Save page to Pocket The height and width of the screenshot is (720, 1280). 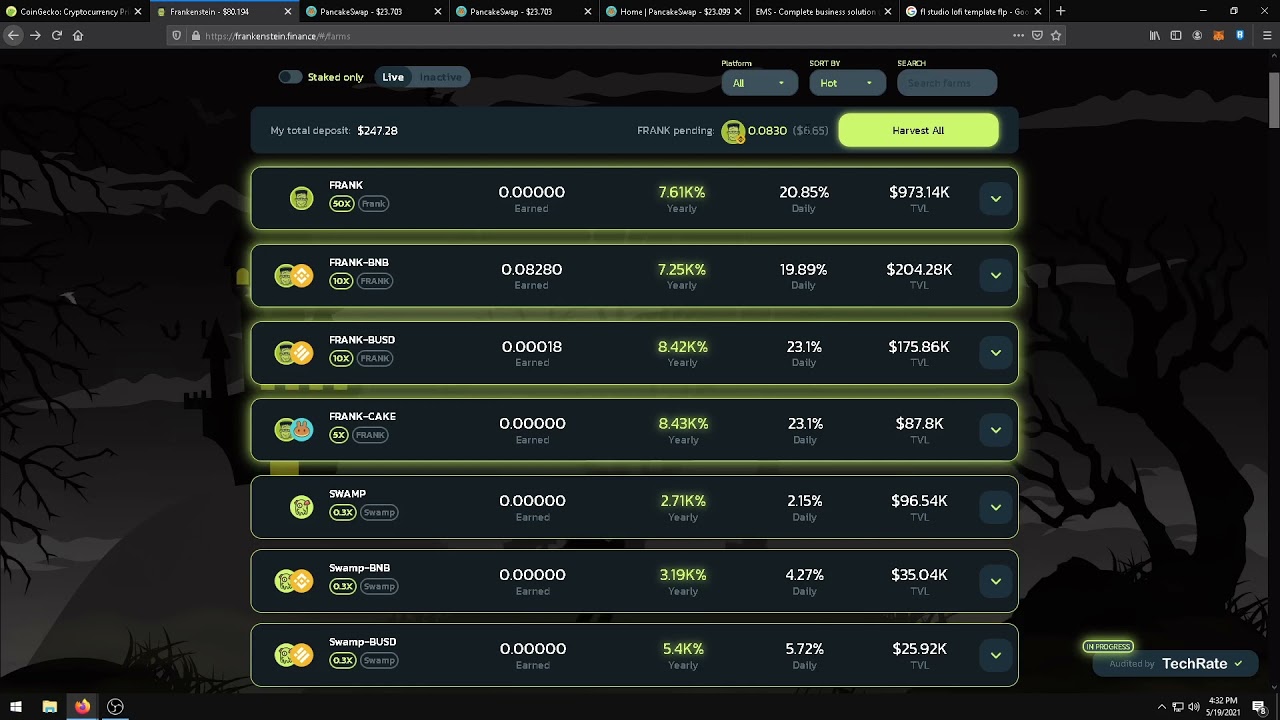(1037, 35)
